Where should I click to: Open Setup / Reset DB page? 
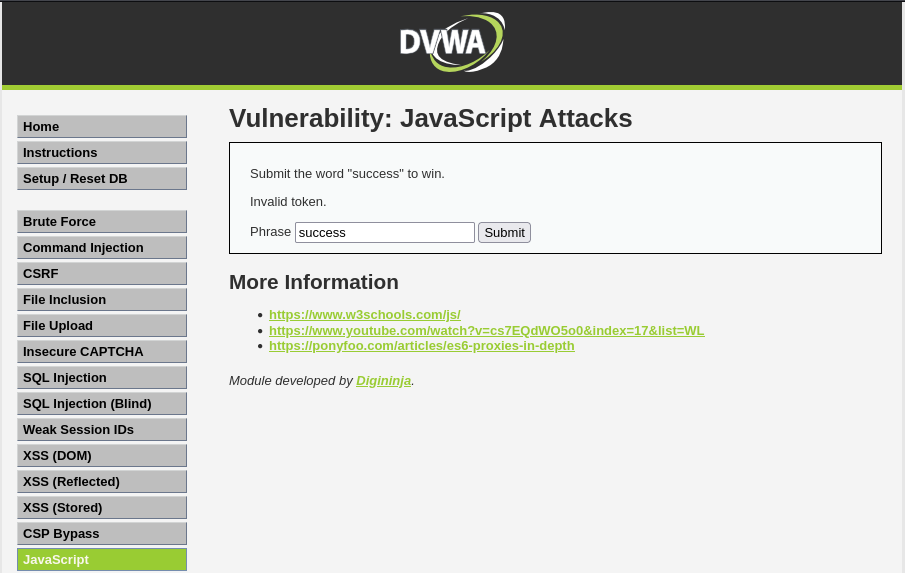[101, 179]
